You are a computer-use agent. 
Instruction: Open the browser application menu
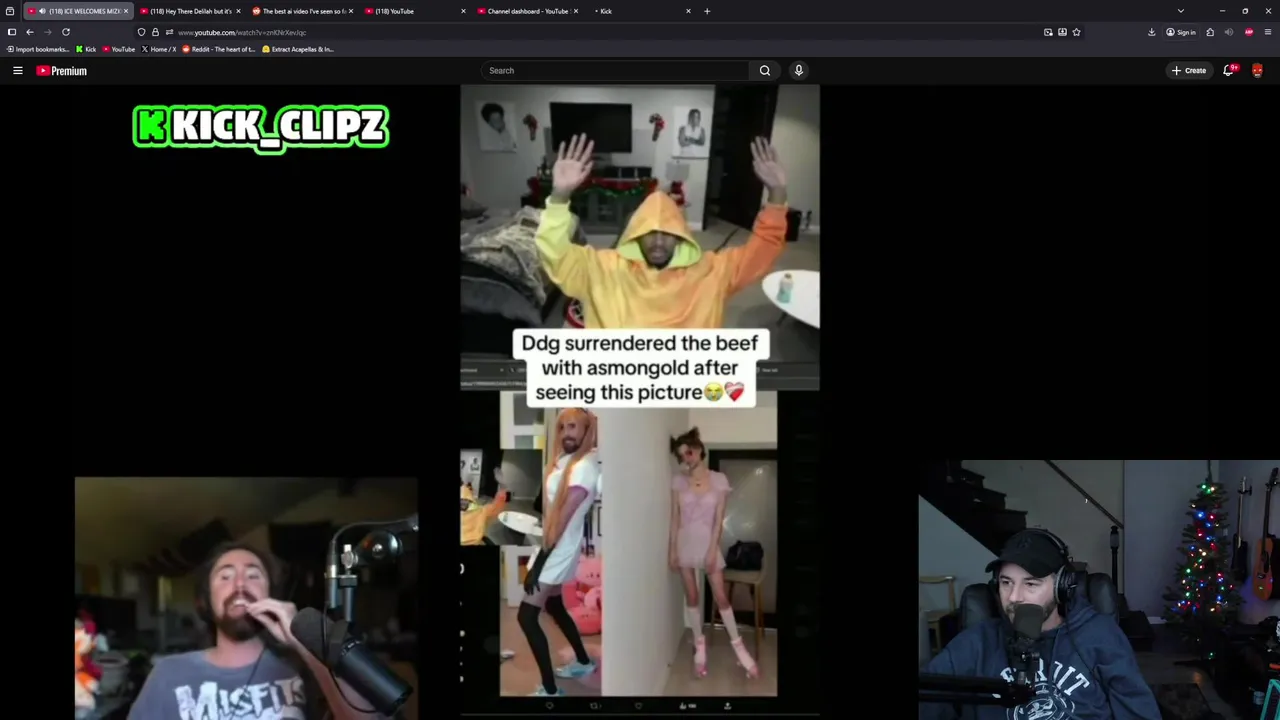1268,32
